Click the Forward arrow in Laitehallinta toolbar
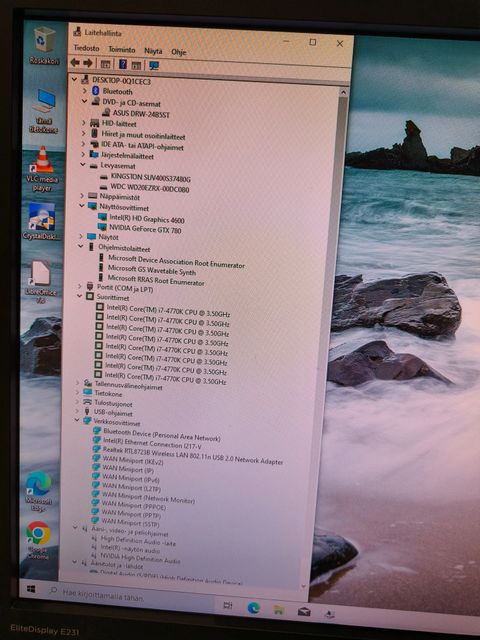The width and height of the screenshot is (480, 640). 87,63
